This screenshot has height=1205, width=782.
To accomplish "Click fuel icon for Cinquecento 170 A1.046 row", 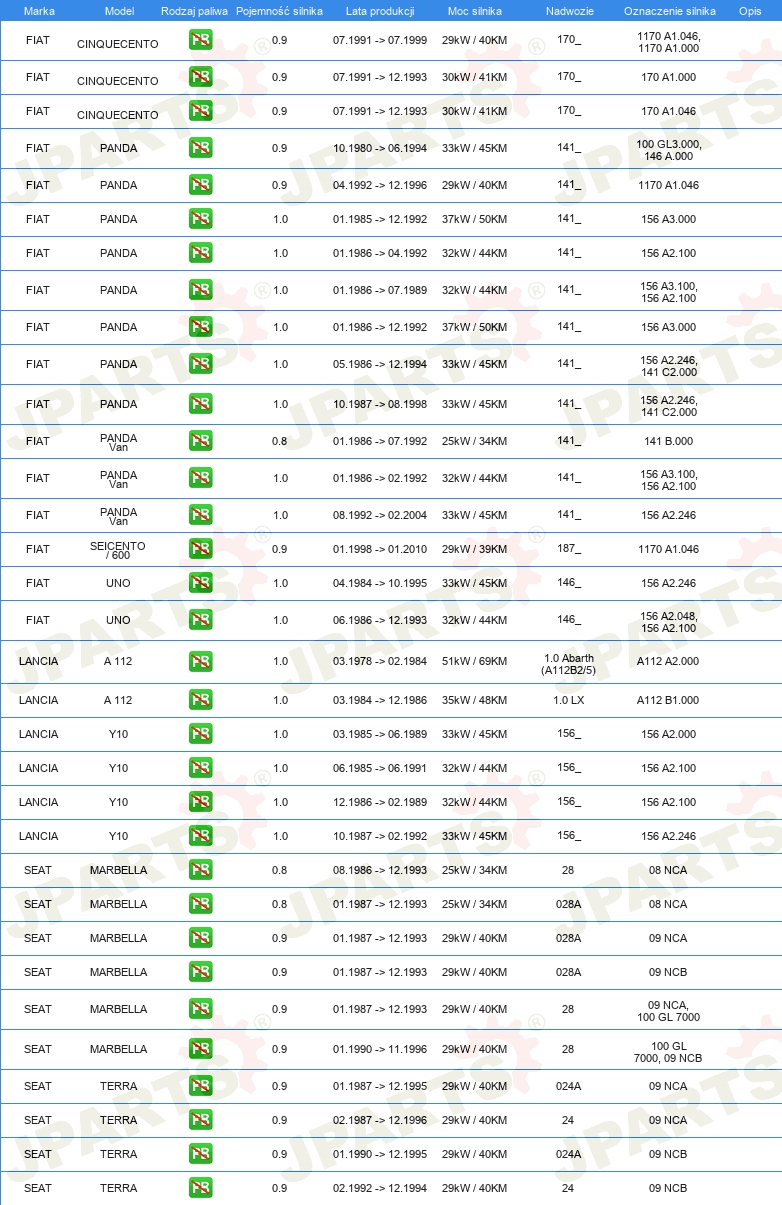I will pyautogui.click(x=200, y=111).
